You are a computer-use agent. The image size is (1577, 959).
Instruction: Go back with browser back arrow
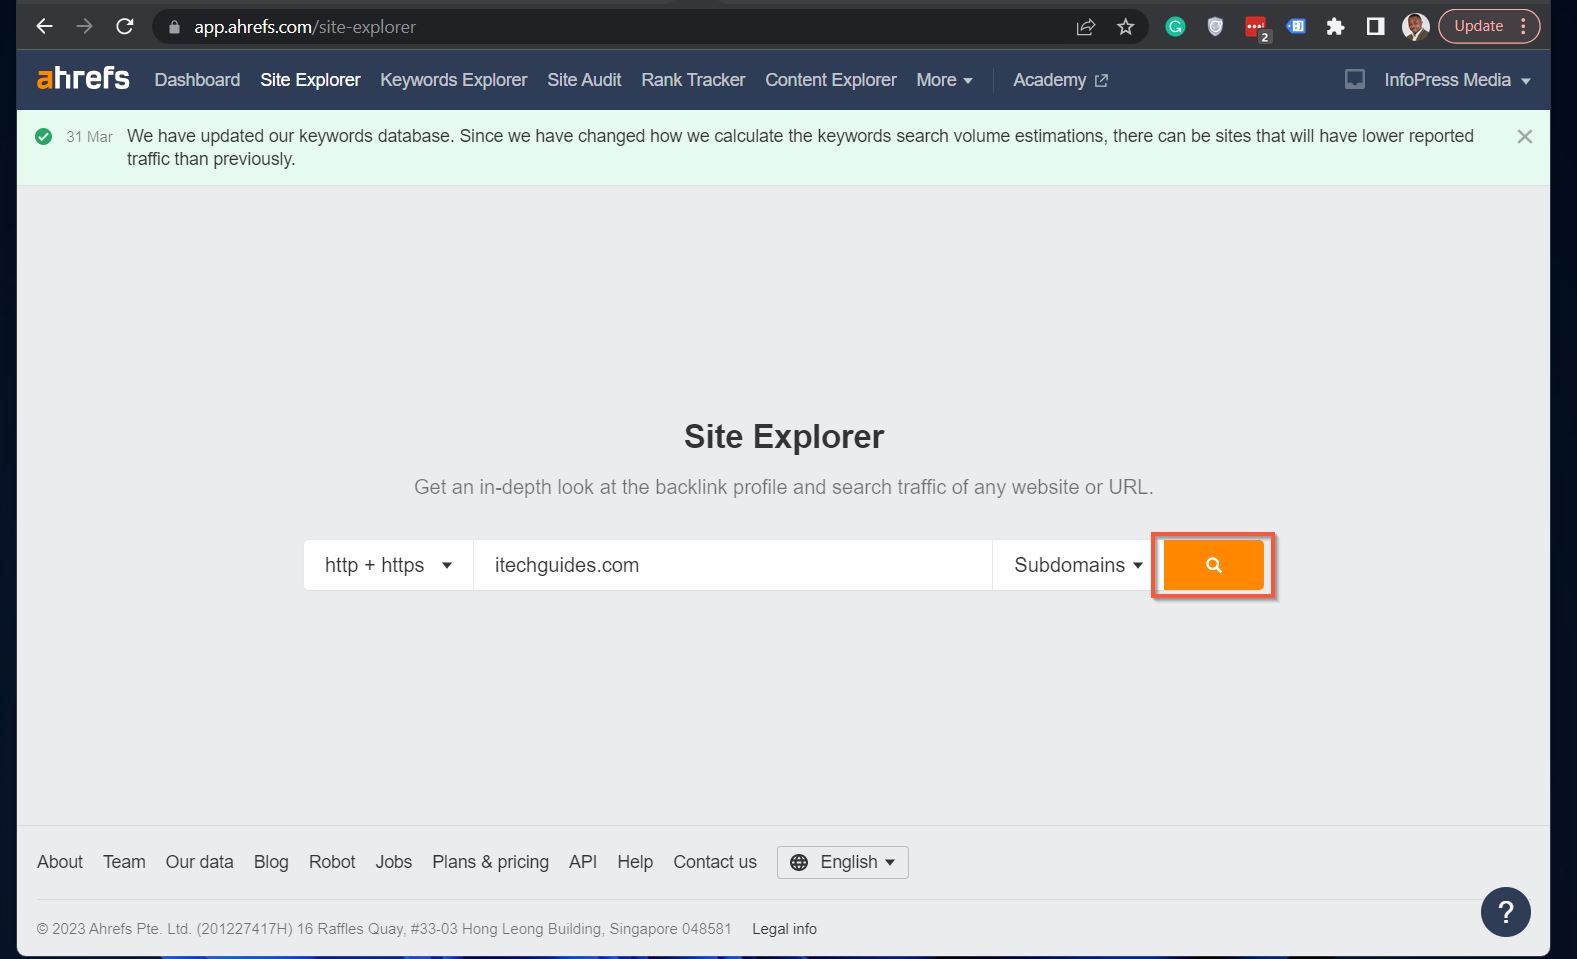pos(44,27)
